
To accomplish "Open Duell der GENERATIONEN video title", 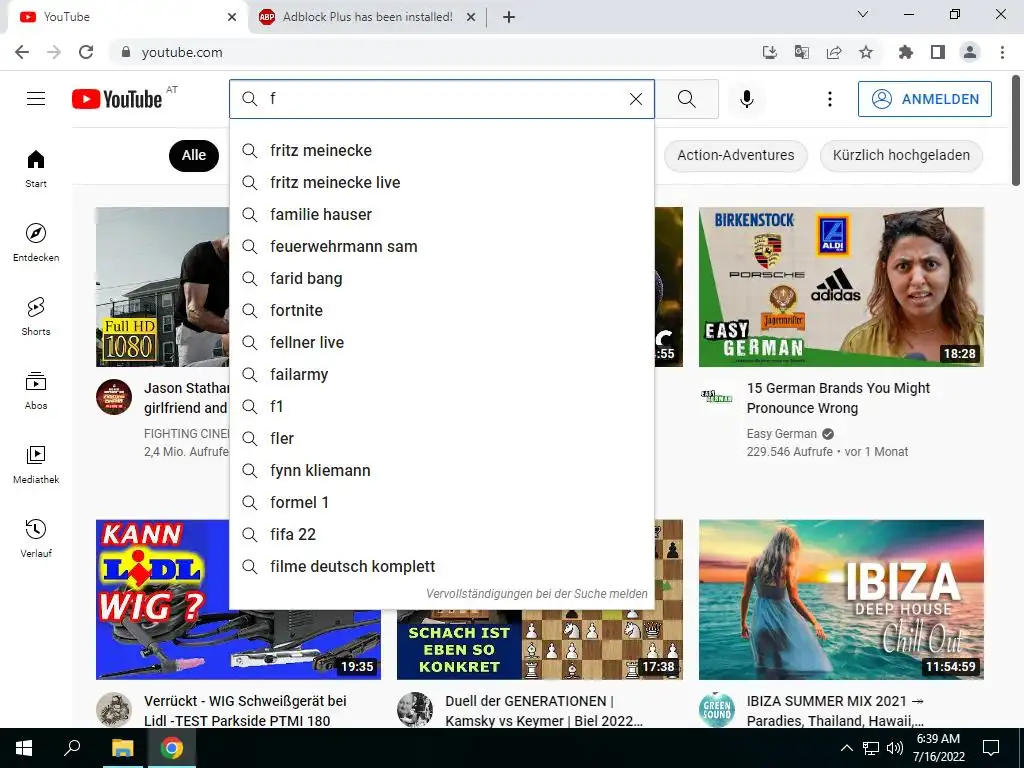I will point(543,711).
